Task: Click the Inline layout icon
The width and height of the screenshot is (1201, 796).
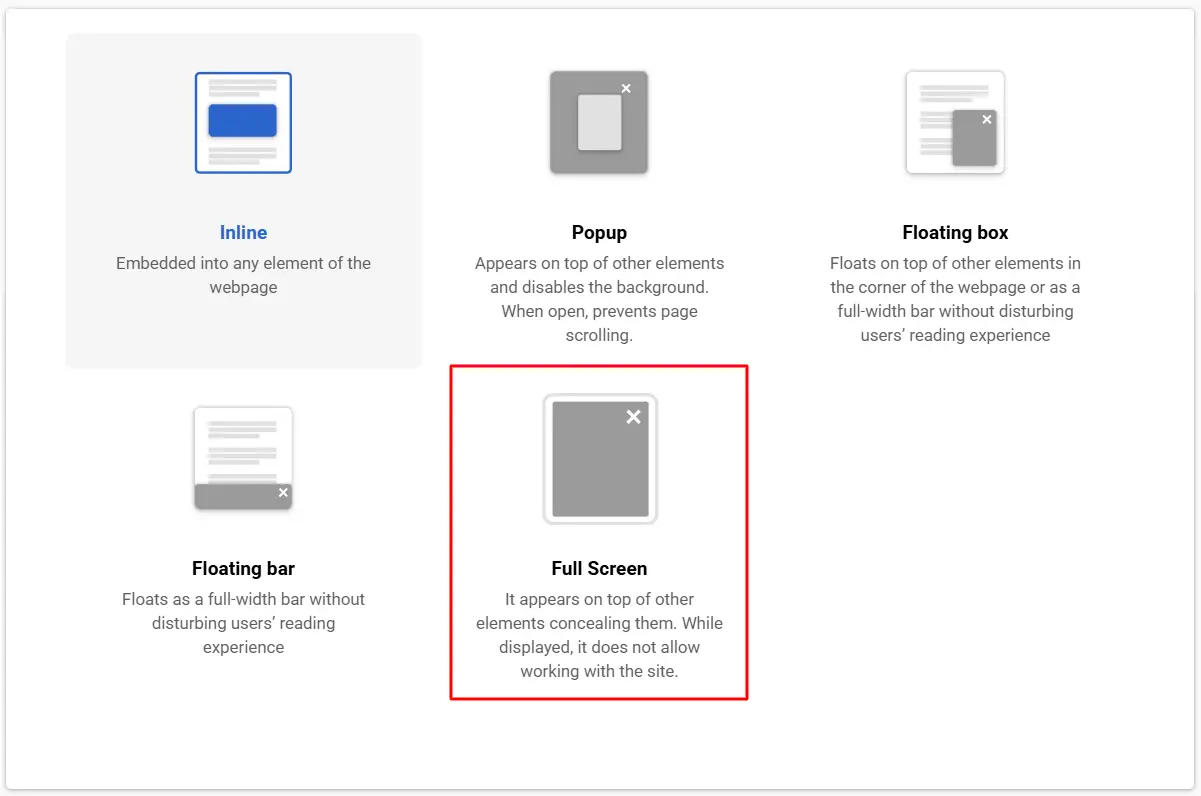Action: click(243, 123)
